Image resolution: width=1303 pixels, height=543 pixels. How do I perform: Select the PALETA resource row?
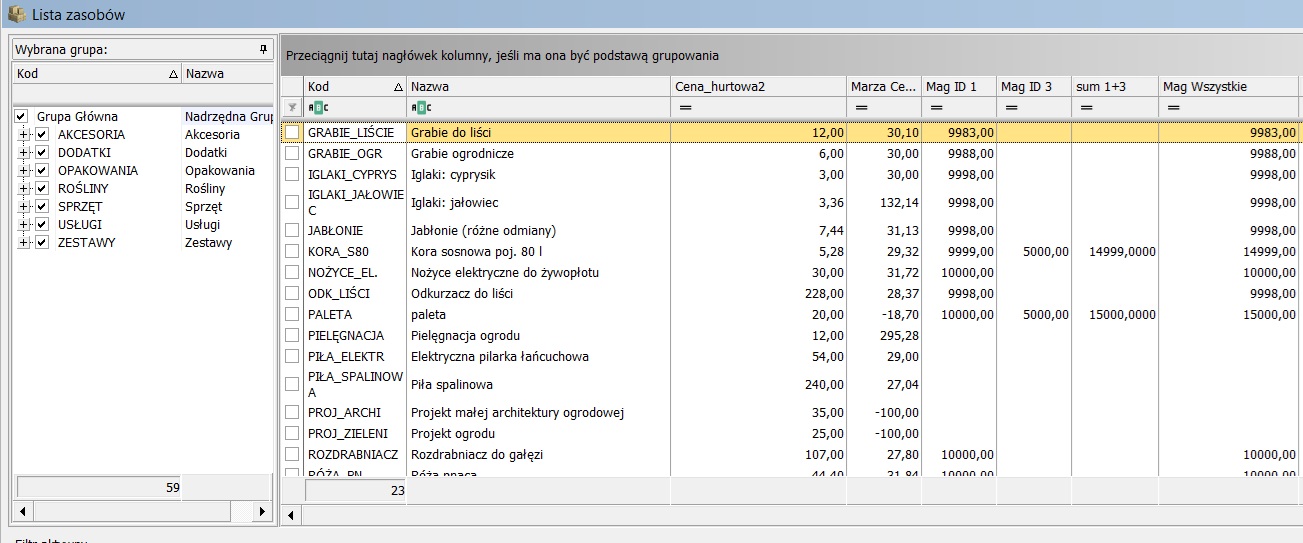(792, 315)
